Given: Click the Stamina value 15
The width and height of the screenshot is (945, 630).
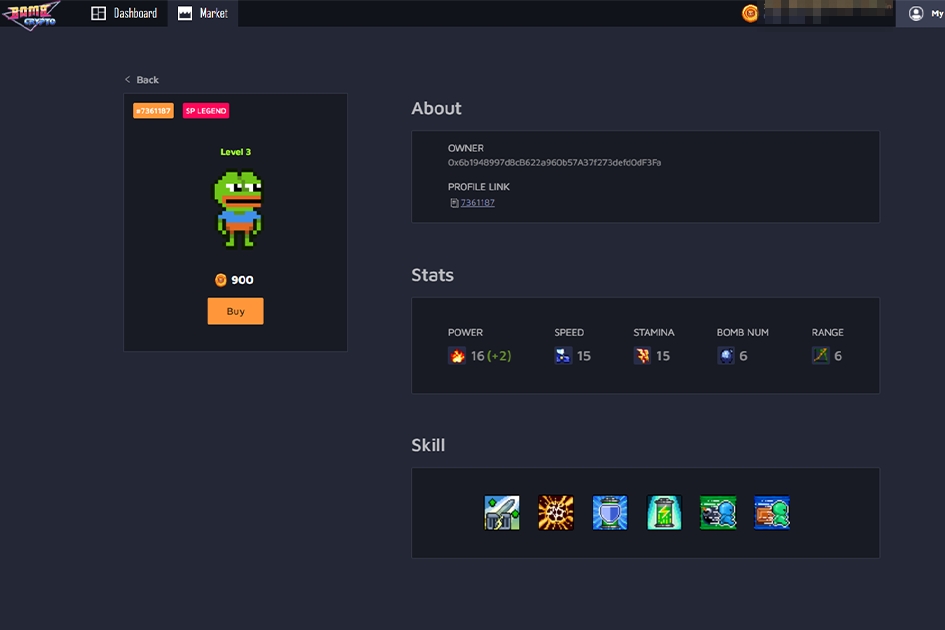Looking at the screenshot, I should pyautogui.click(x=663, y=356).
